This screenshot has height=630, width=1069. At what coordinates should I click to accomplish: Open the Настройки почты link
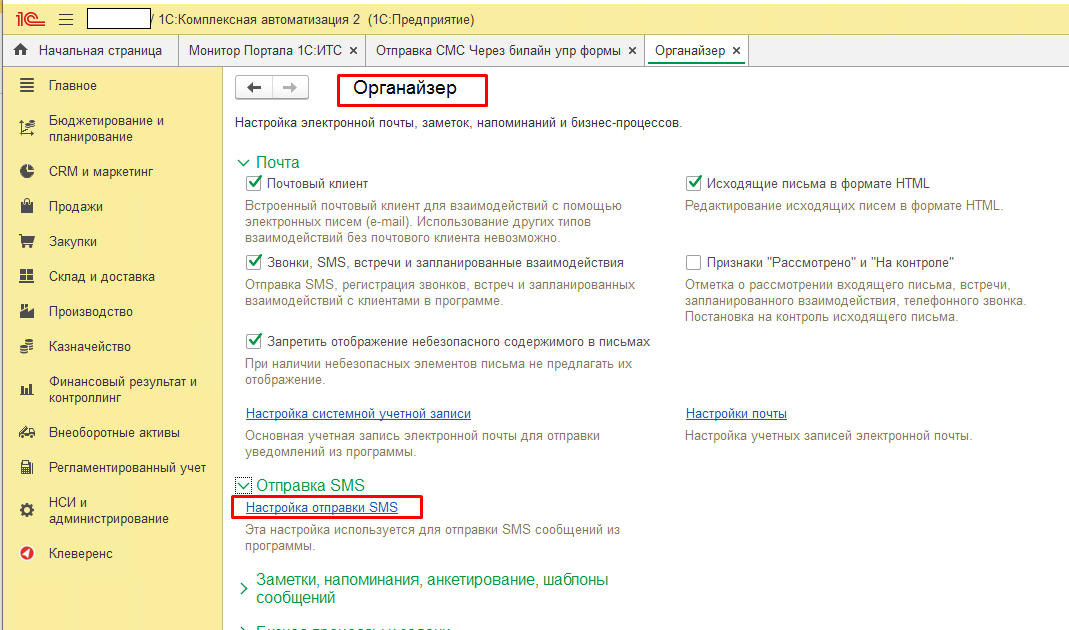click(x=736, y=413)
